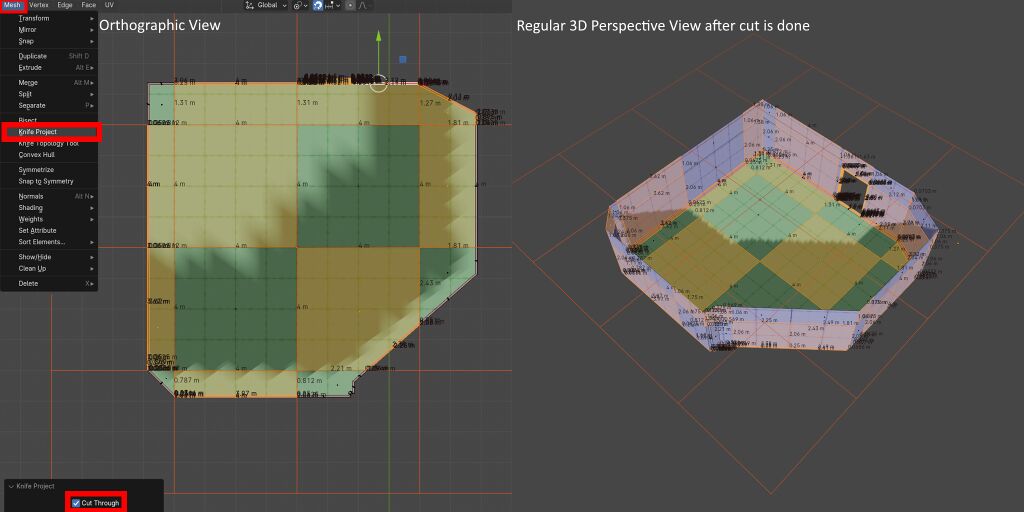Click the transform orientation axes icon
1024x512 pixels.
[249, 5]
